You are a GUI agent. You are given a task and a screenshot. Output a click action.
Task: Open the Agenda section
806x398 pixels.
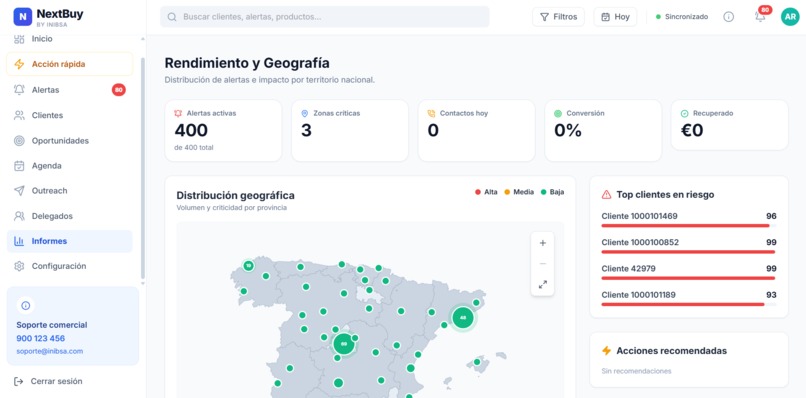(70, 166)
